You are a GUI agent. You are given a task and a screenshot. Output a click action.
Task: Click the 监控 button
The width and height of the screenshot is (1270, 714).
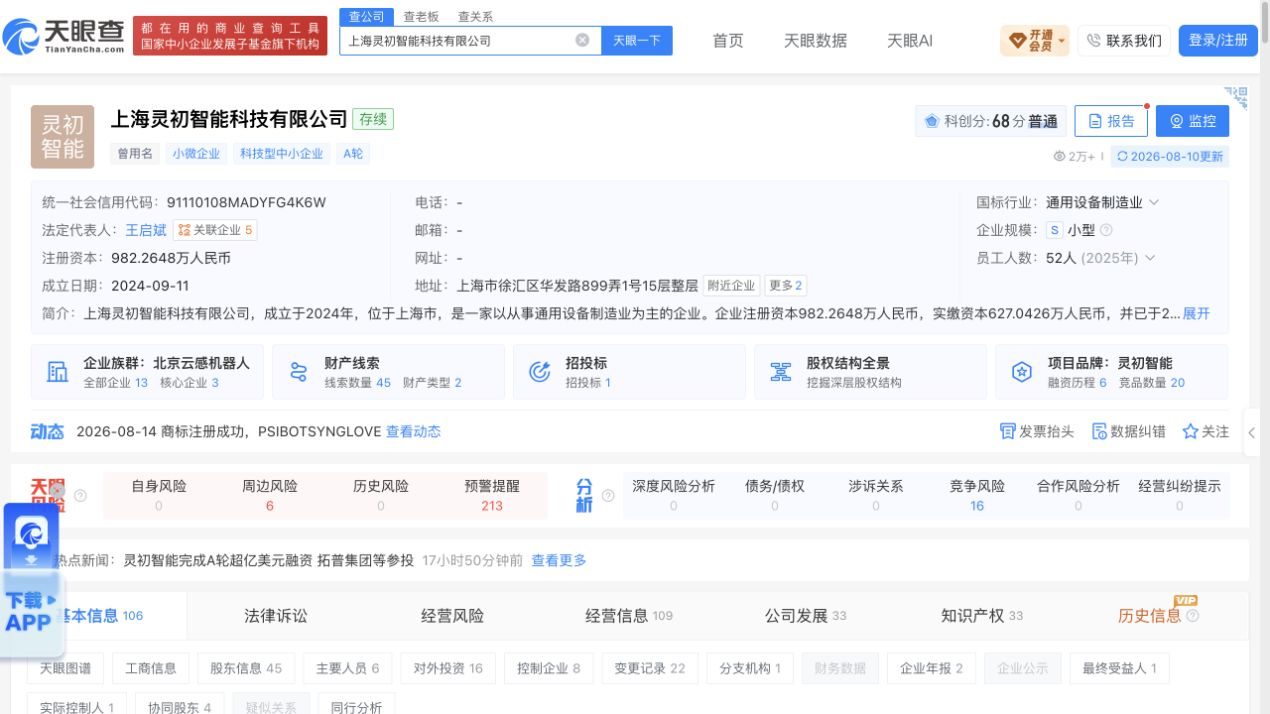(1192, 121)
